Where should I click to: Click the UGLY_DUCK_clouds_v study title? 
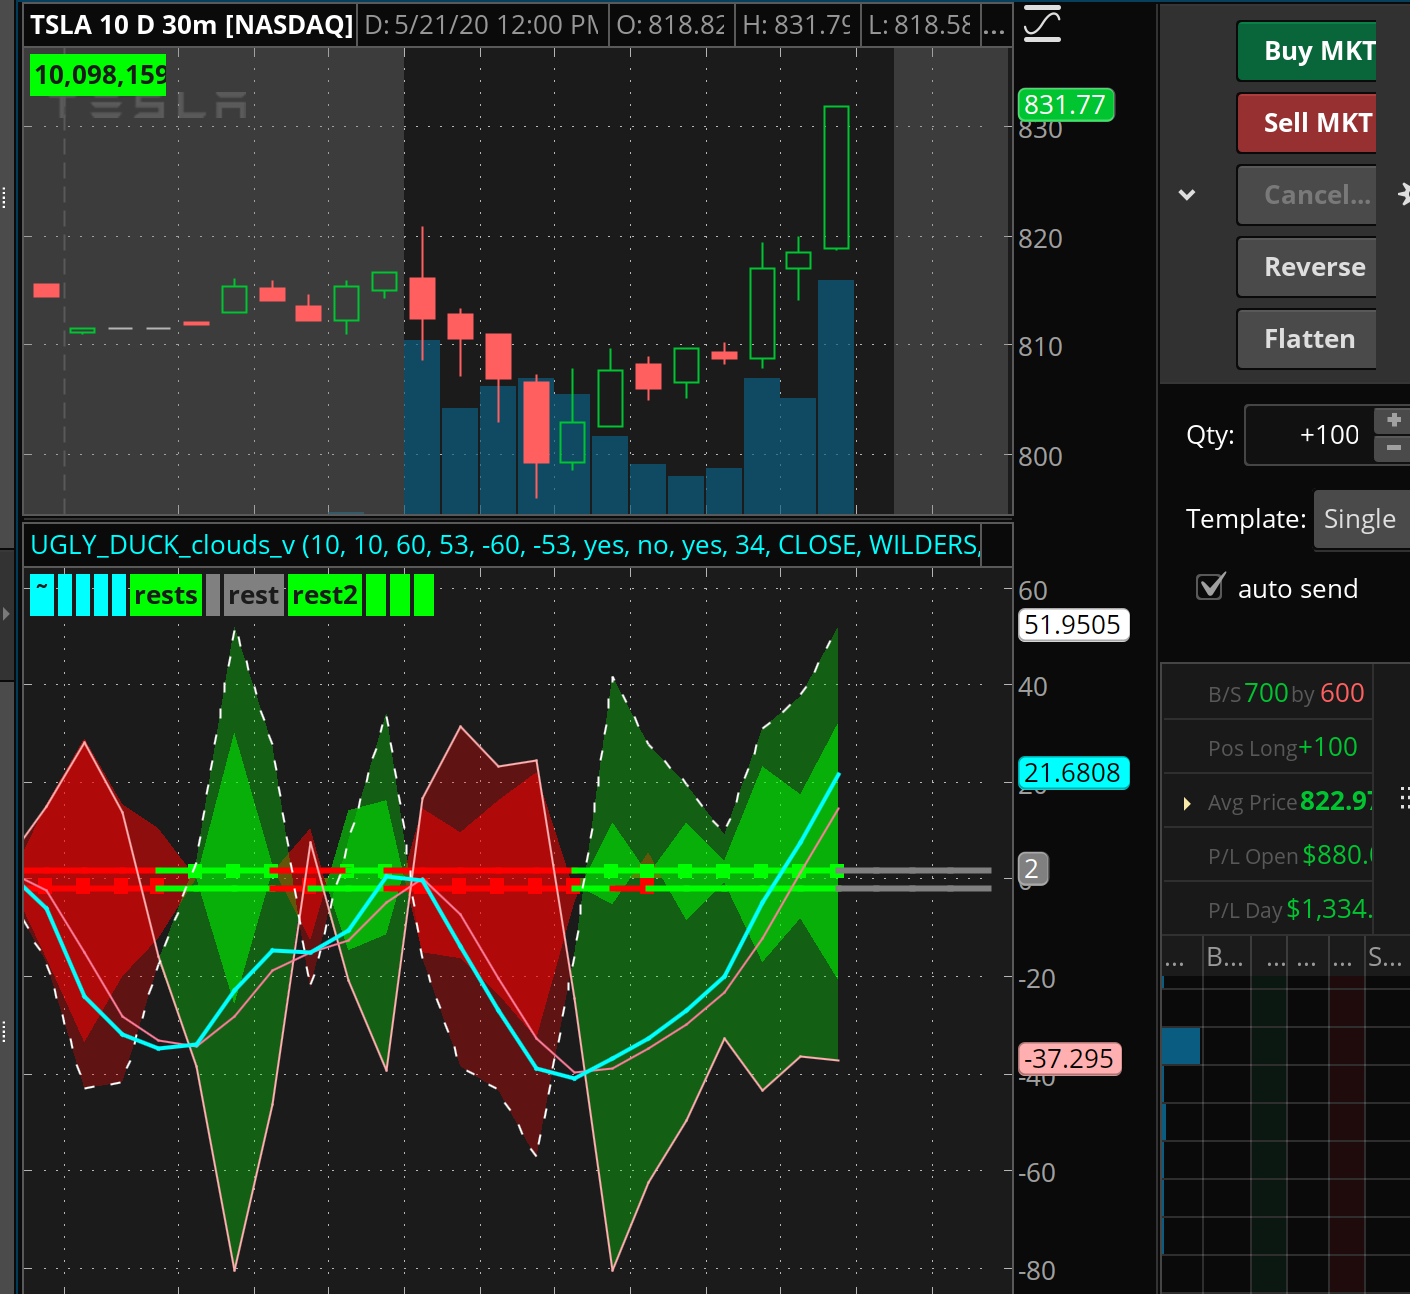tap(505, 545)
